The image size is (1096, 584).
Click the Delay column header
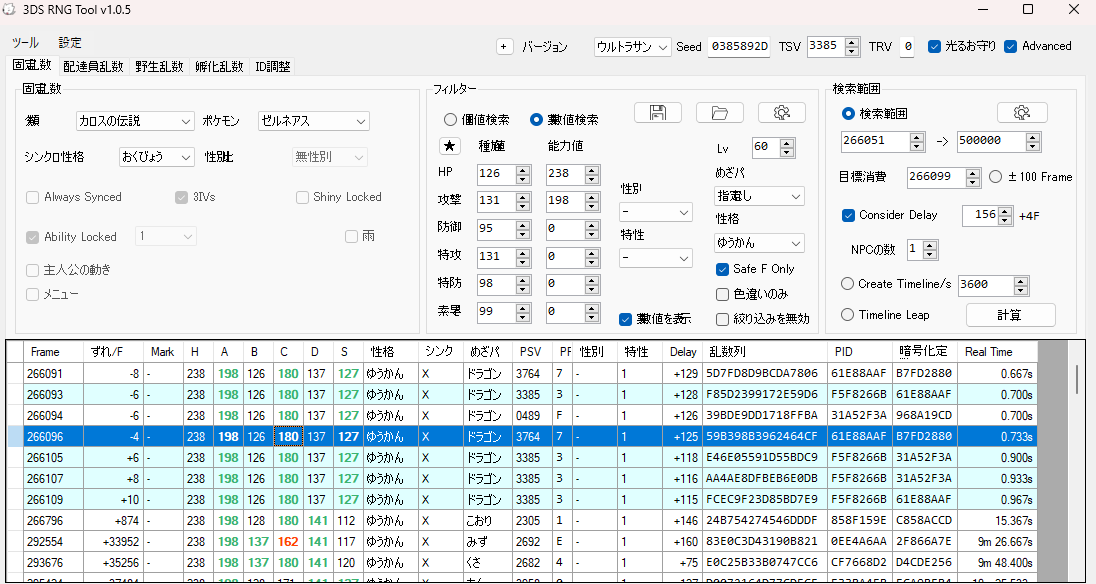coord(683,352)
